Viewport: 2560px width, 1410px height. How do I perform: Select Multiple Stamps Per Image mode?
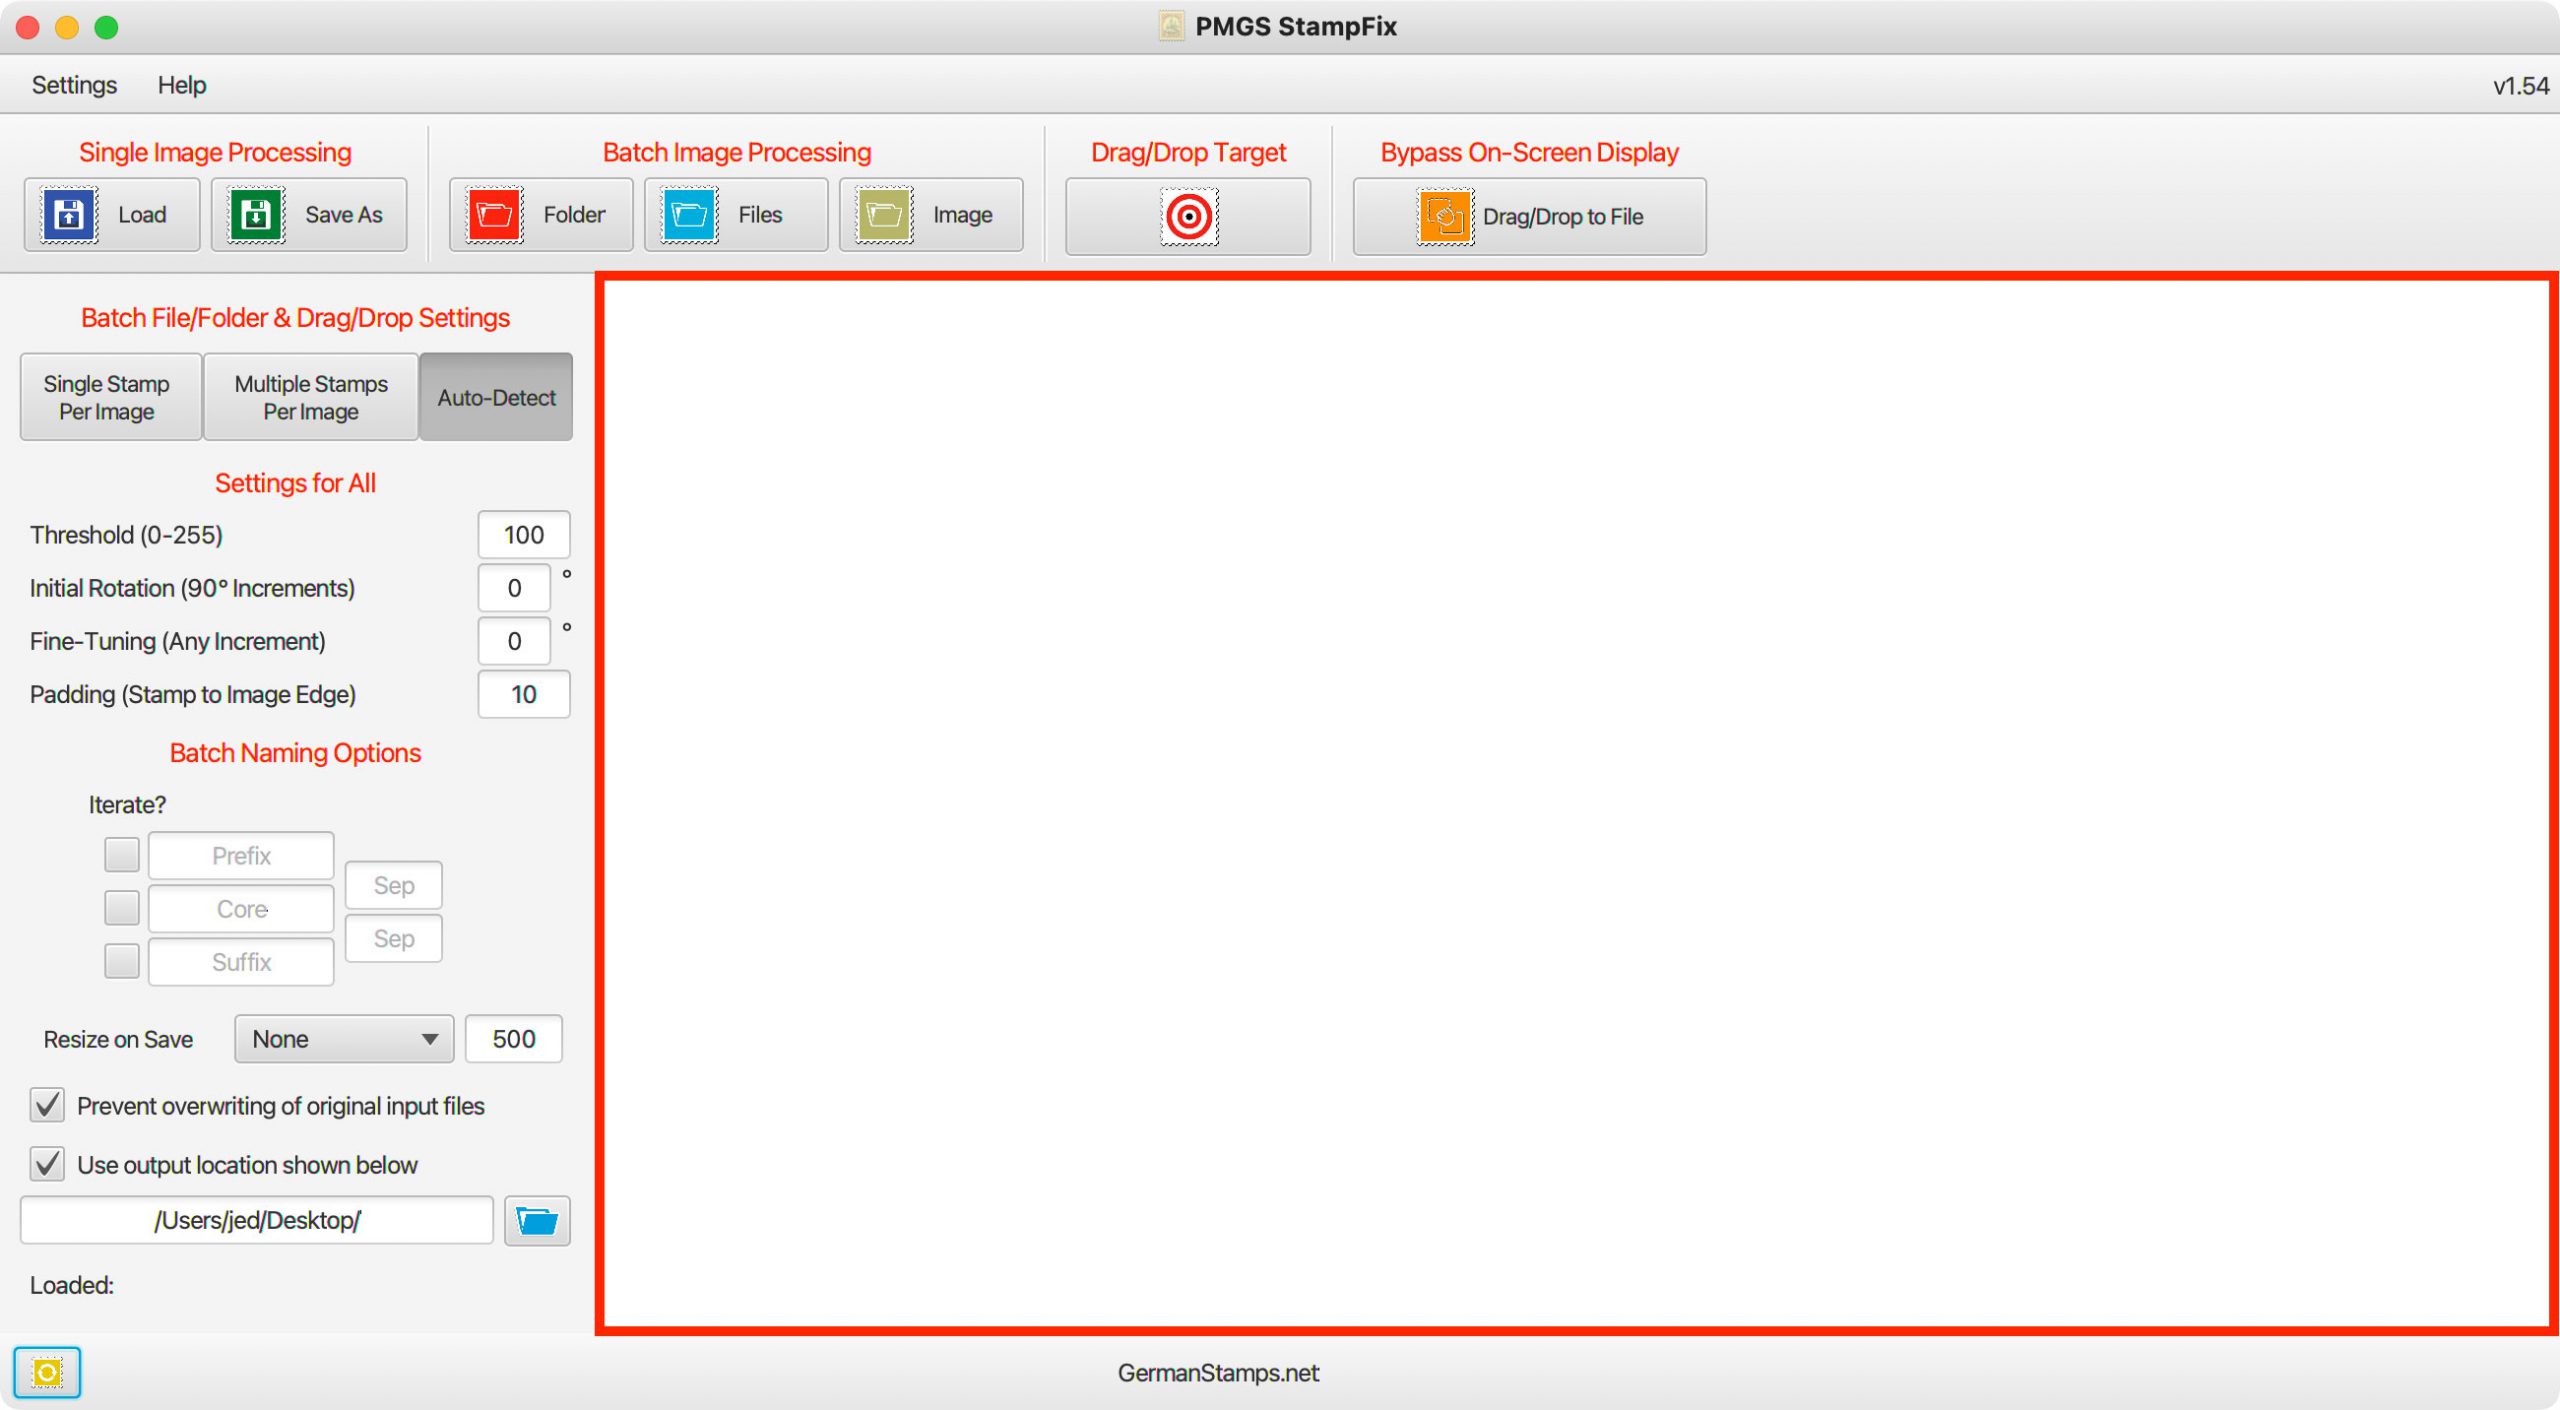click(311, 397)
